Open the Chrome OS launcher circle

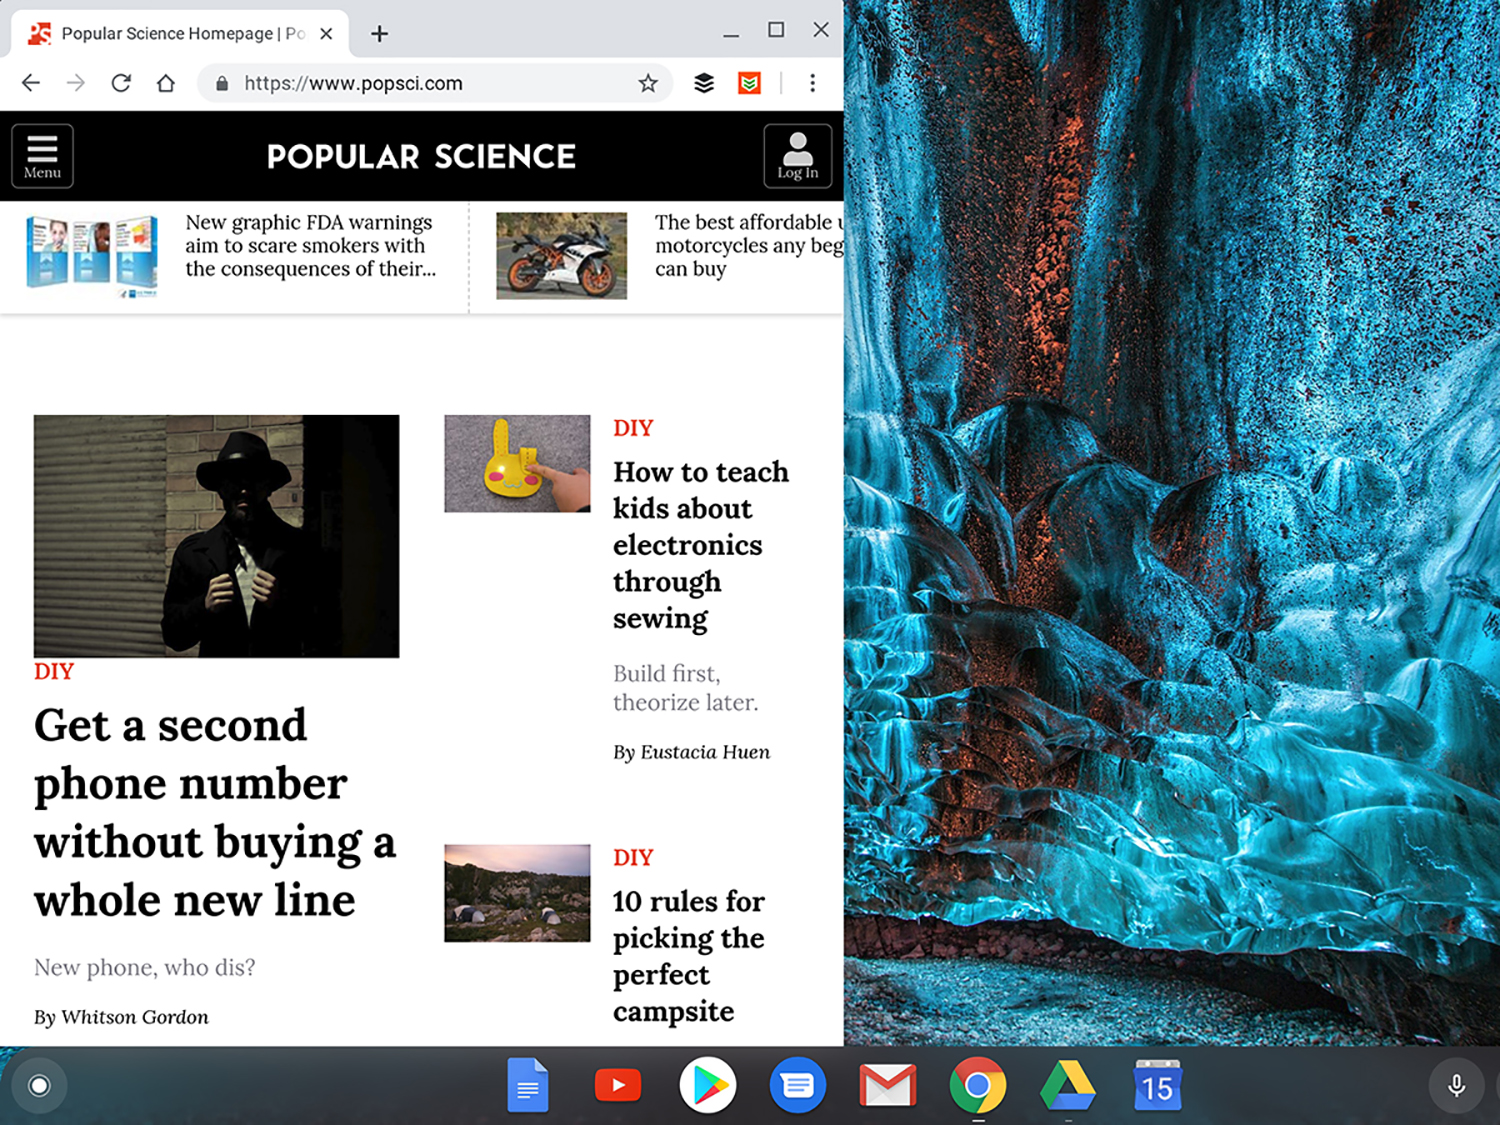pos(39,1085)
